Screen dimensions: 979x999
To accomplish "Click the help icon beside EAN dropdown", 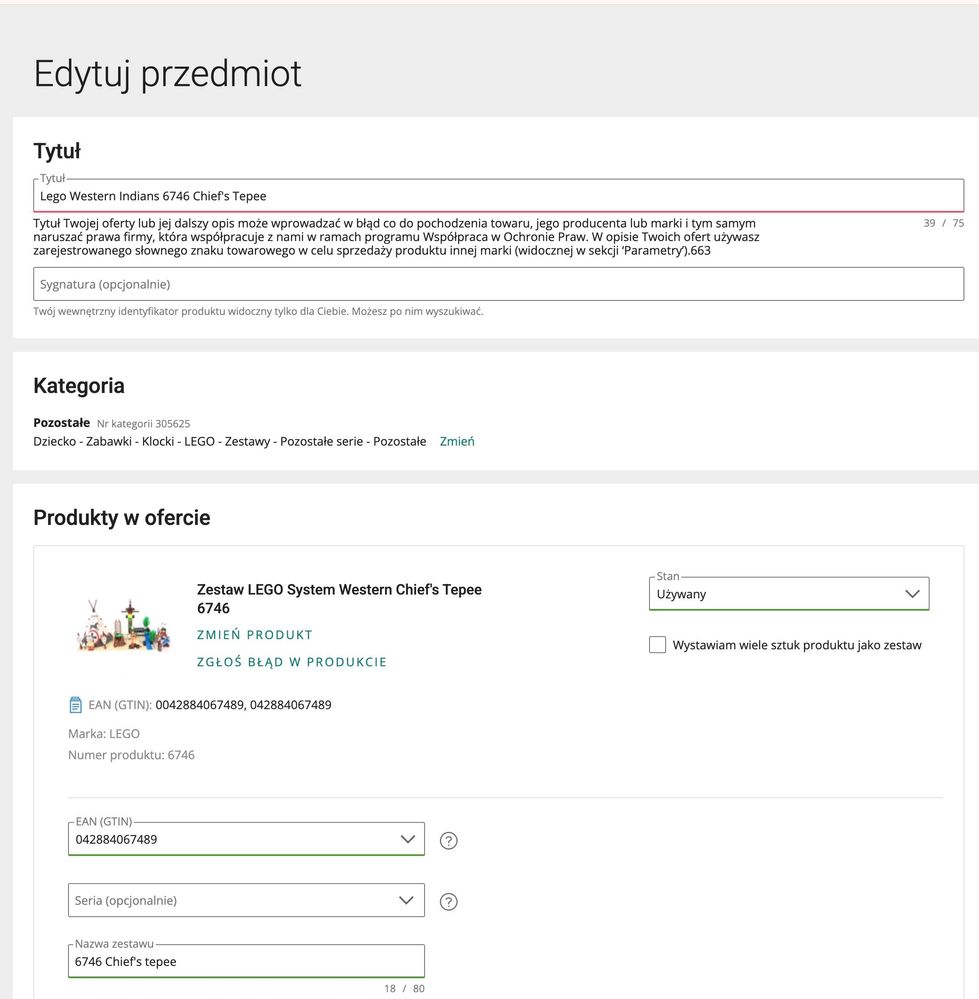I will coord(449,841).
